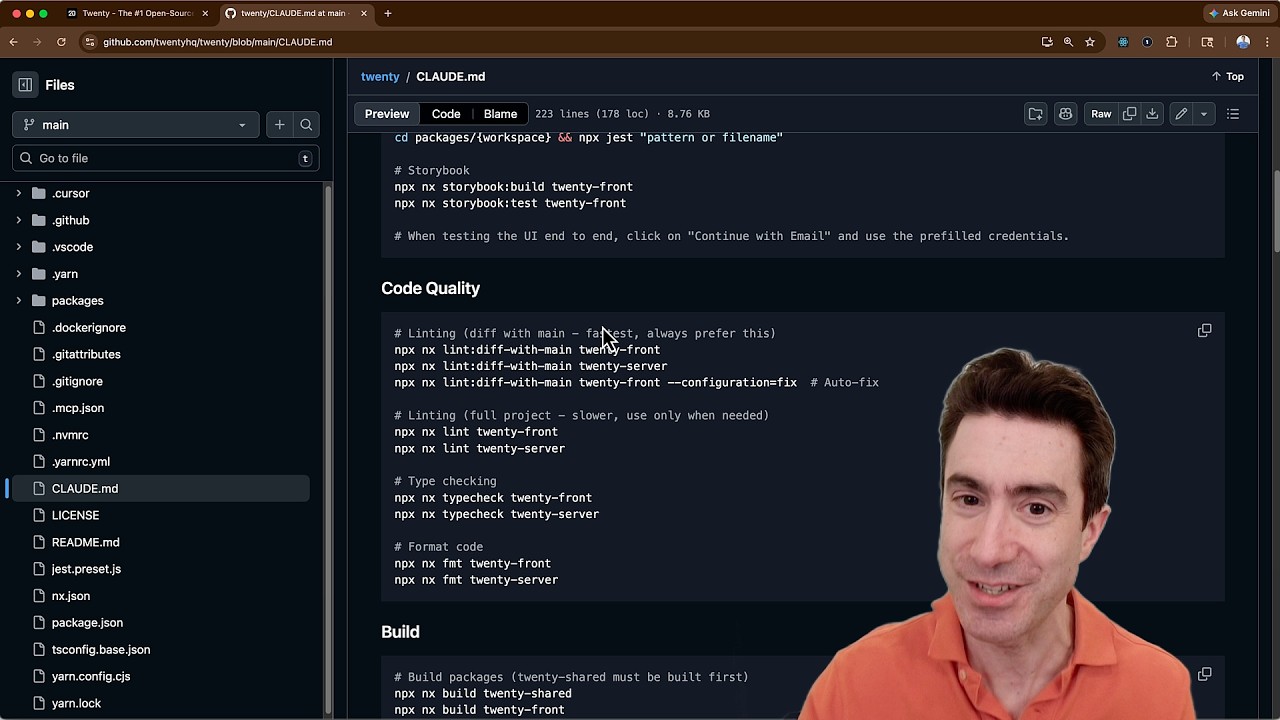Click the Build heading
1280x720 pixels.
[400, 632]
